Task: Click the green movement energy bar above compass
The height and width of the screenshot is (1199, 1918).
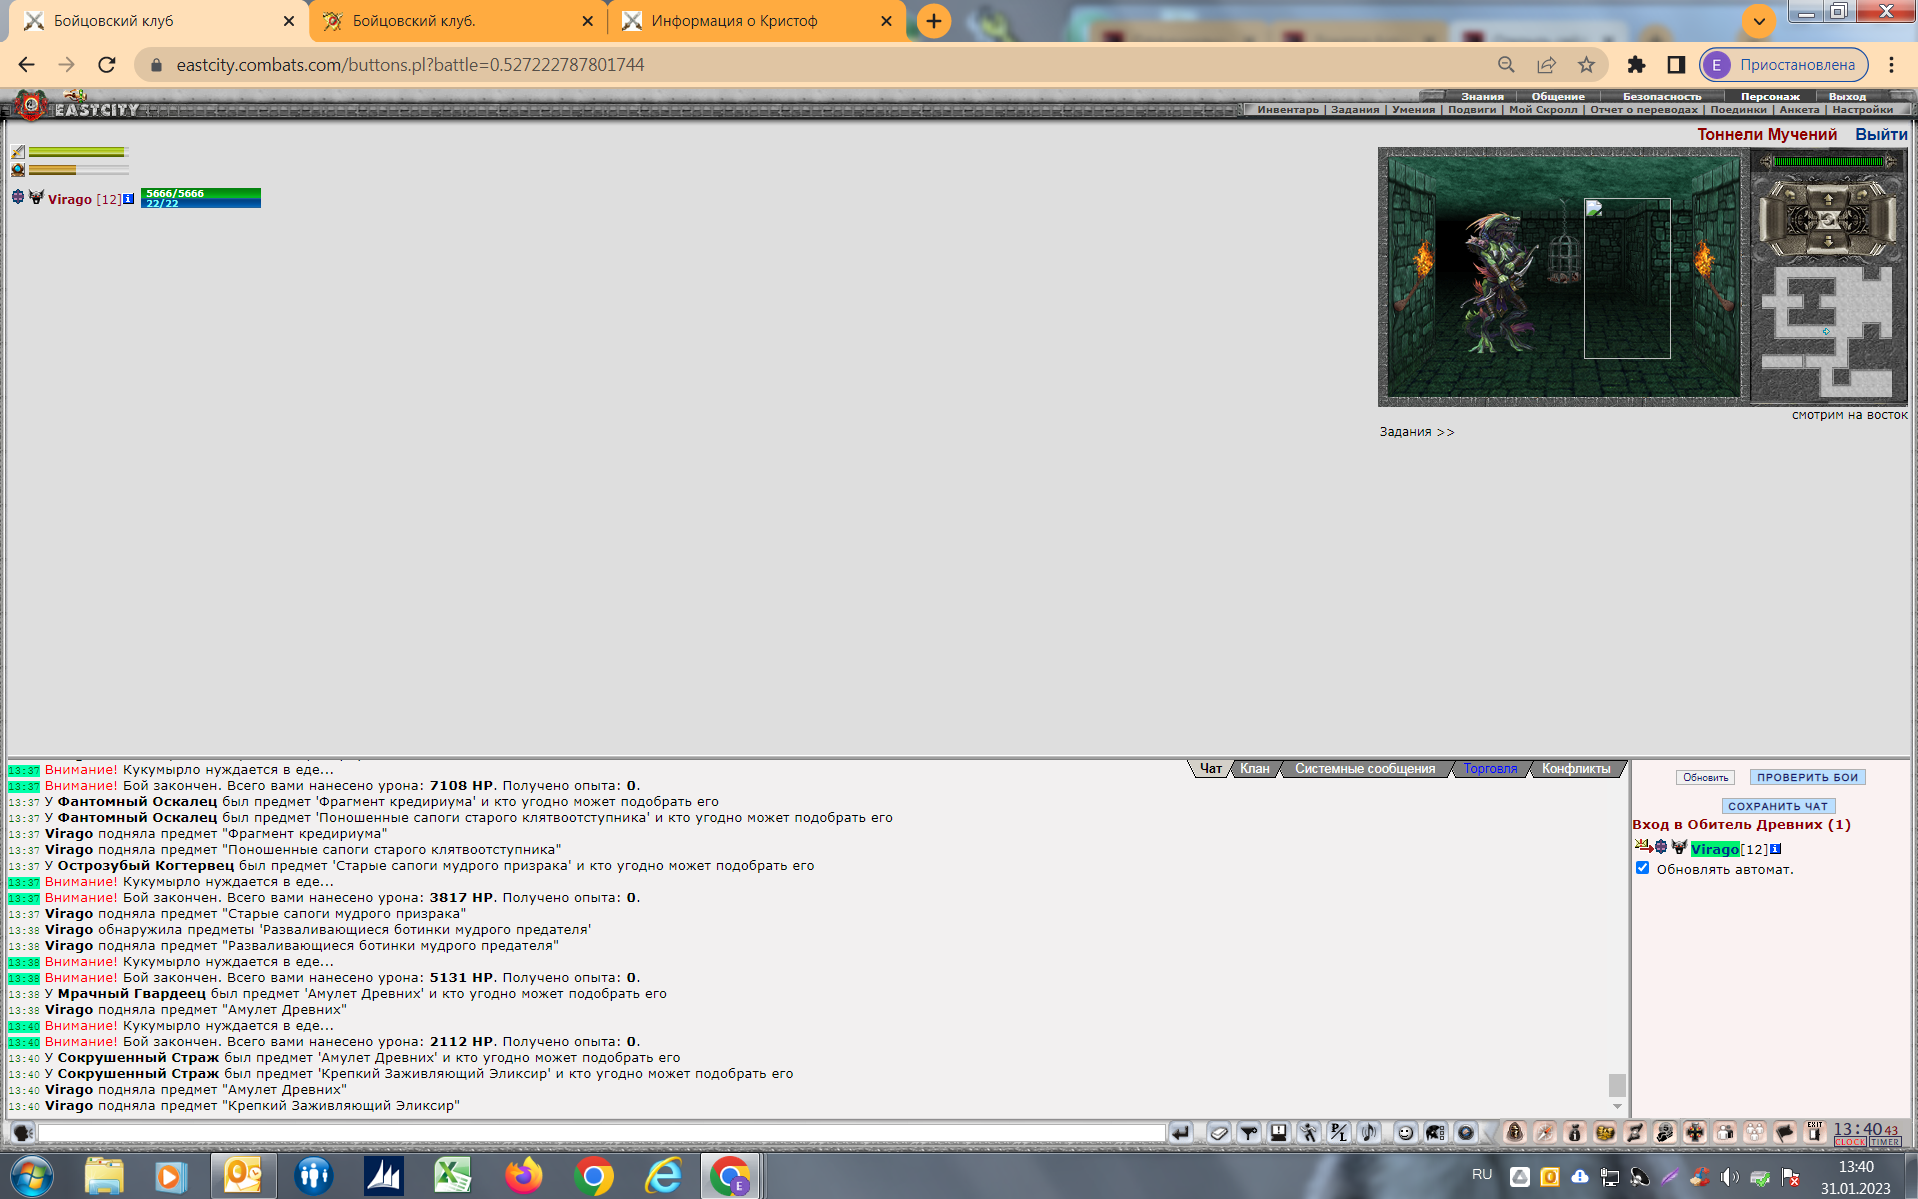Action: [x=1828, y=161]
